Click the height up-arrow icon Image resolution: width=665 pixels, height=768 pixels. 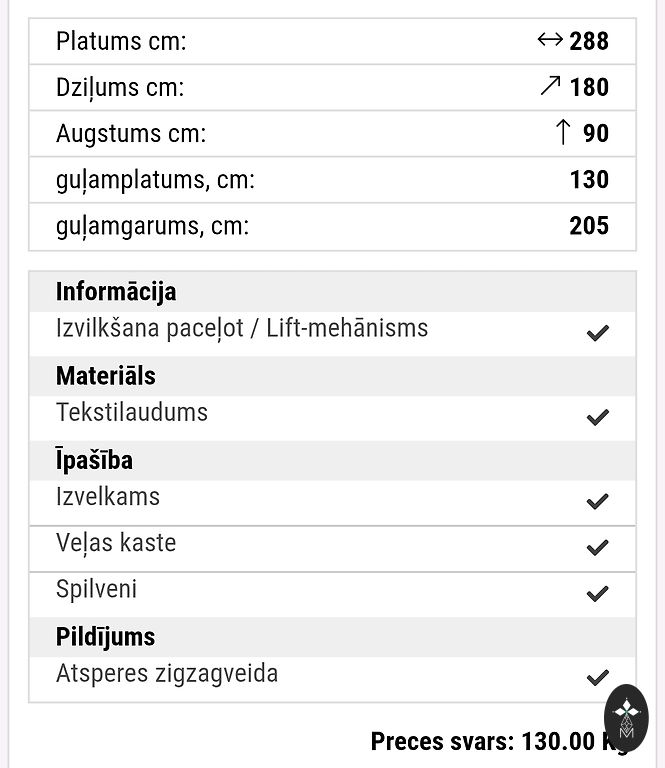[x=563, y=132]
